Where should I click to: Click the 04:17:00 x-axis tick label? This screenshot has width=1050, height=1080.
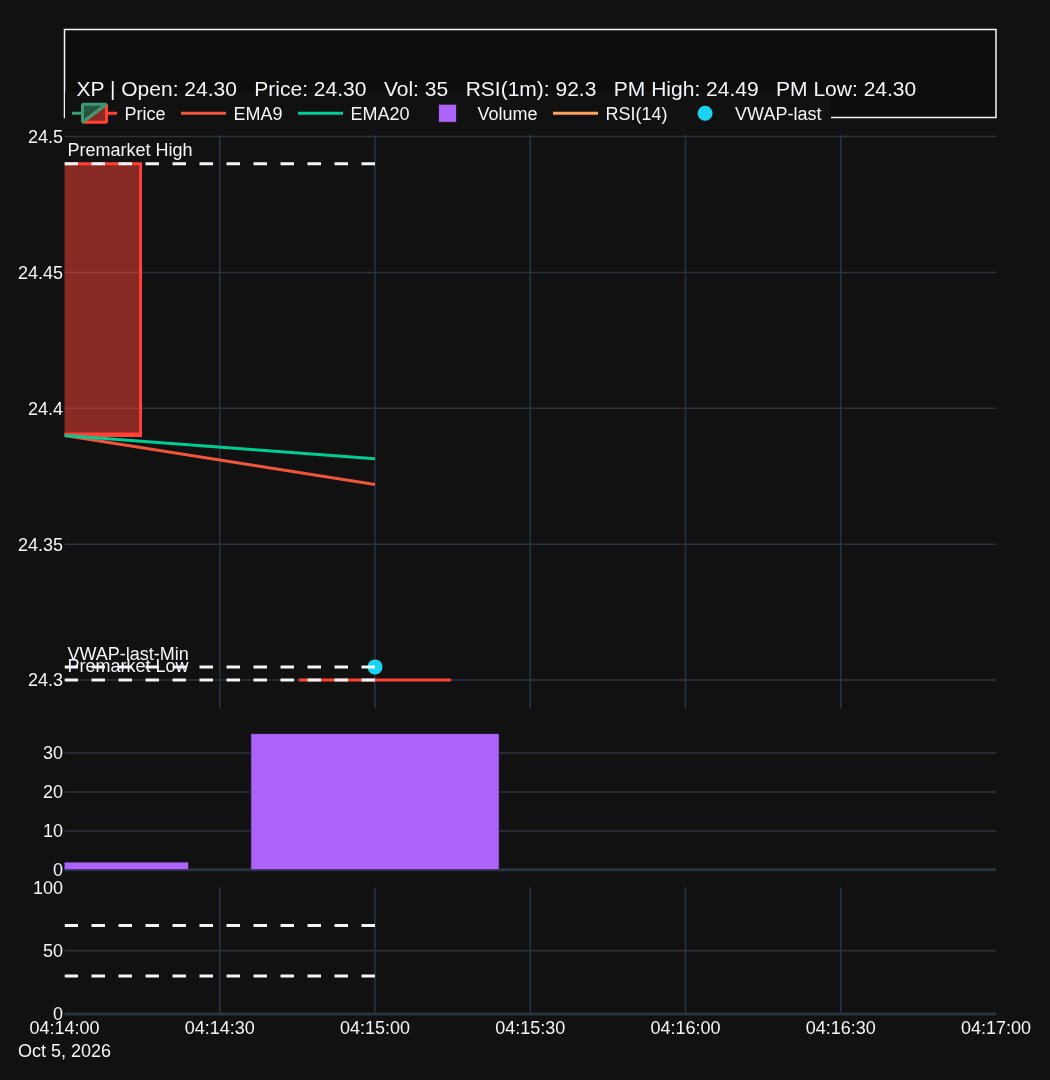pyautogui.click(x=996, y=1028)
